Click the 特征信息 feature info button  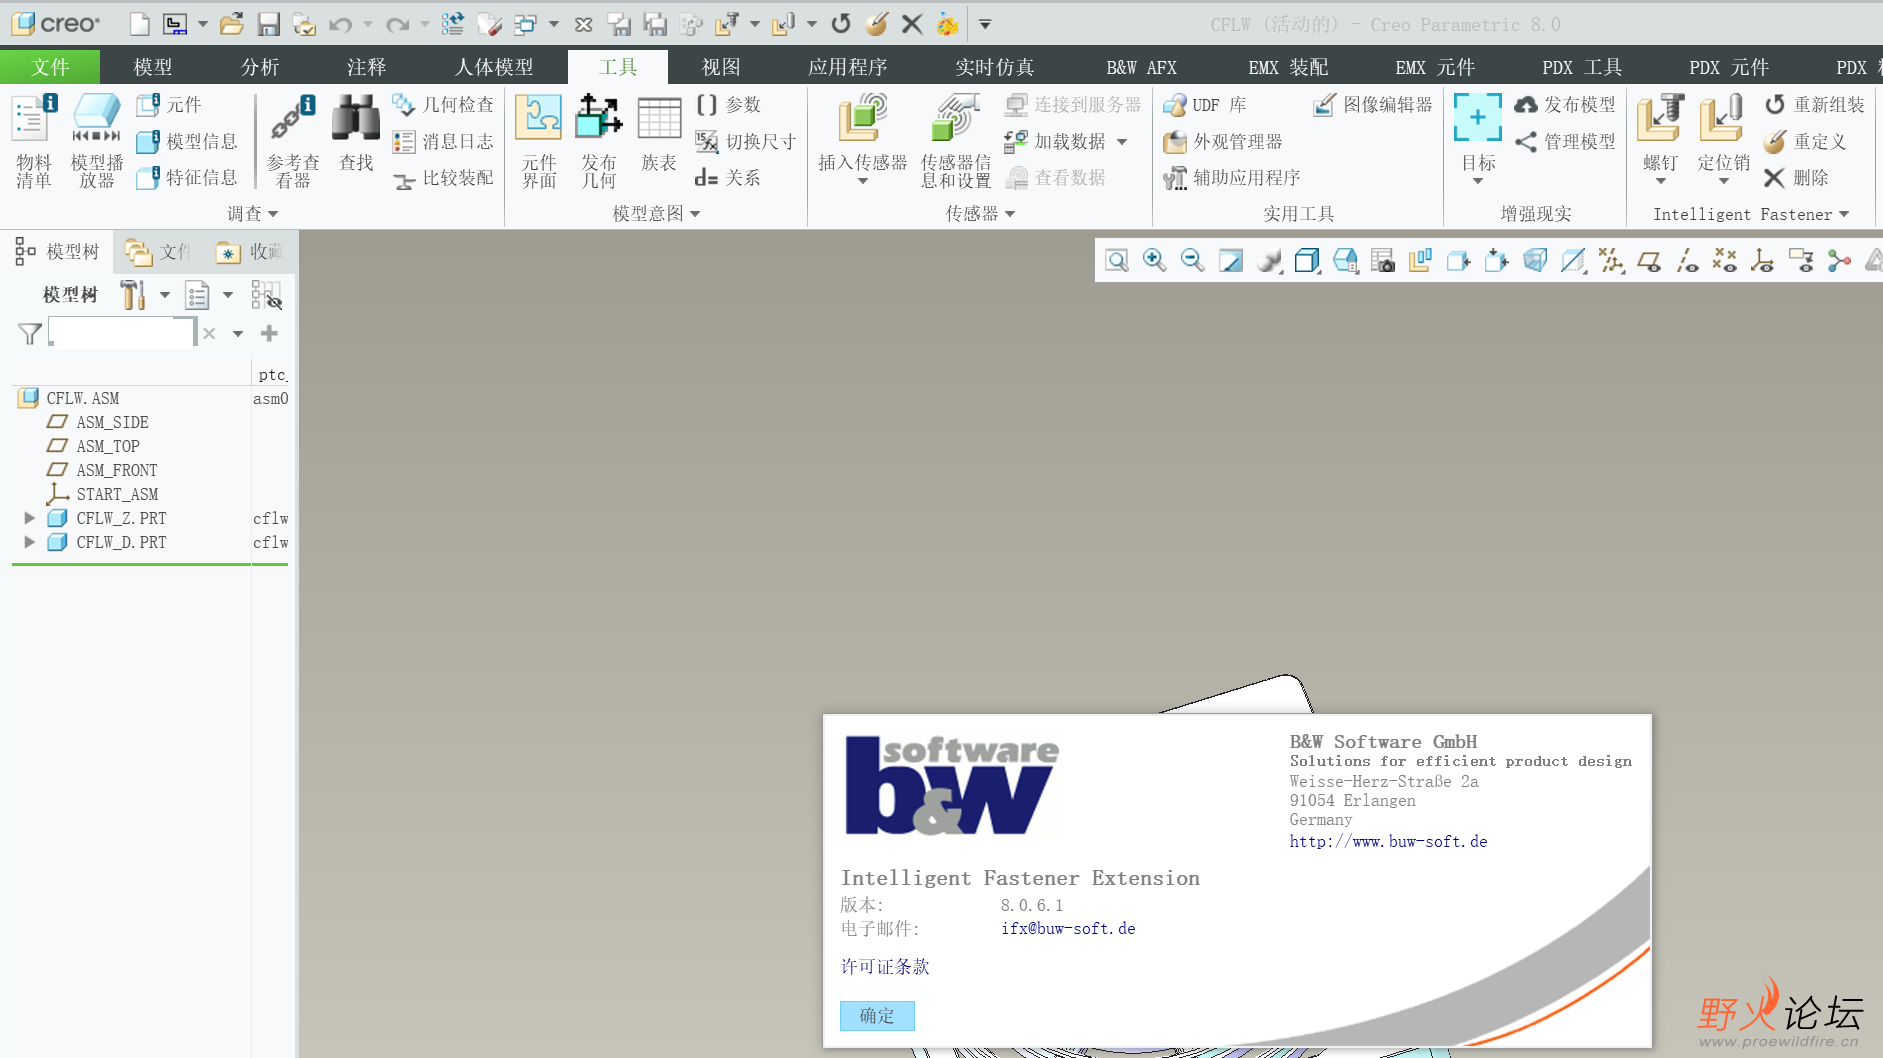click(188, 178)
